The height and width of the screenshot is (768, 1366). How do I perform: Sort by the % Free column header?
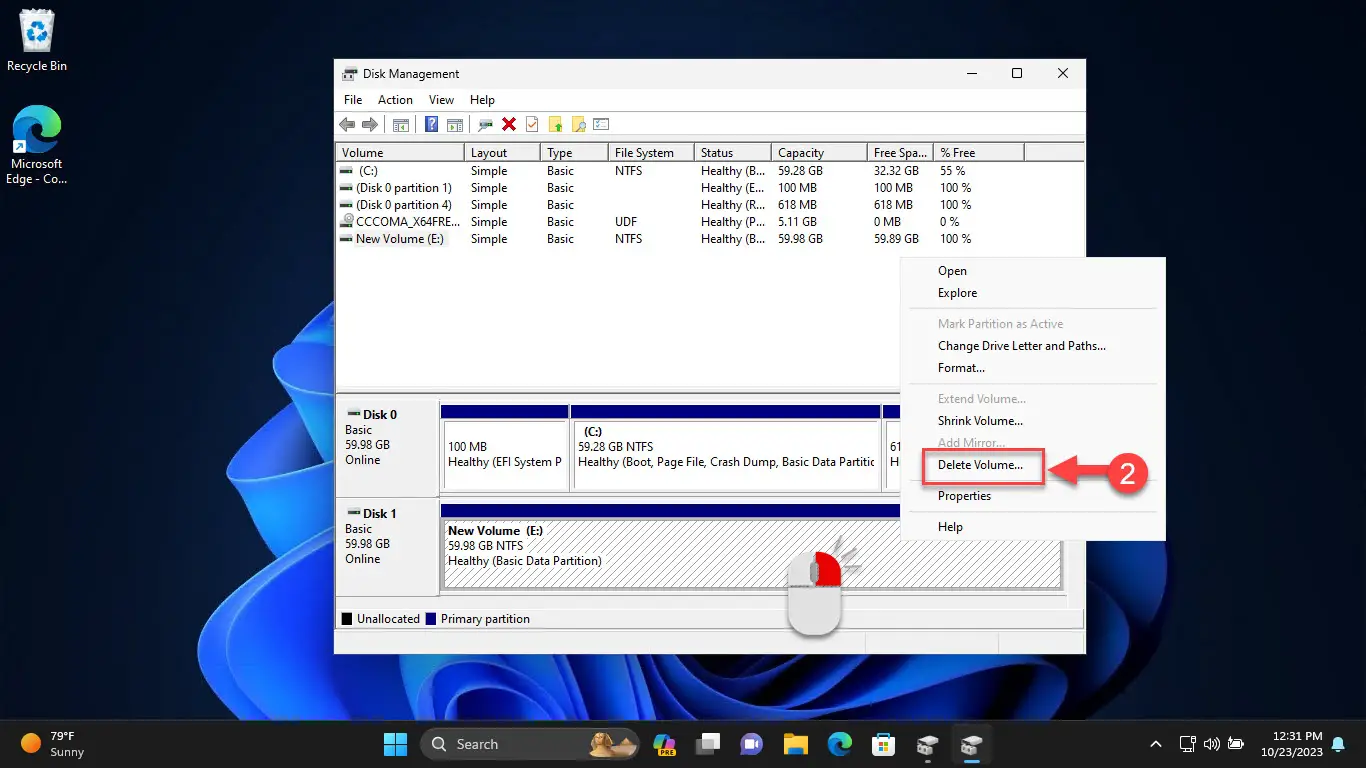click(x=979, y=153)
